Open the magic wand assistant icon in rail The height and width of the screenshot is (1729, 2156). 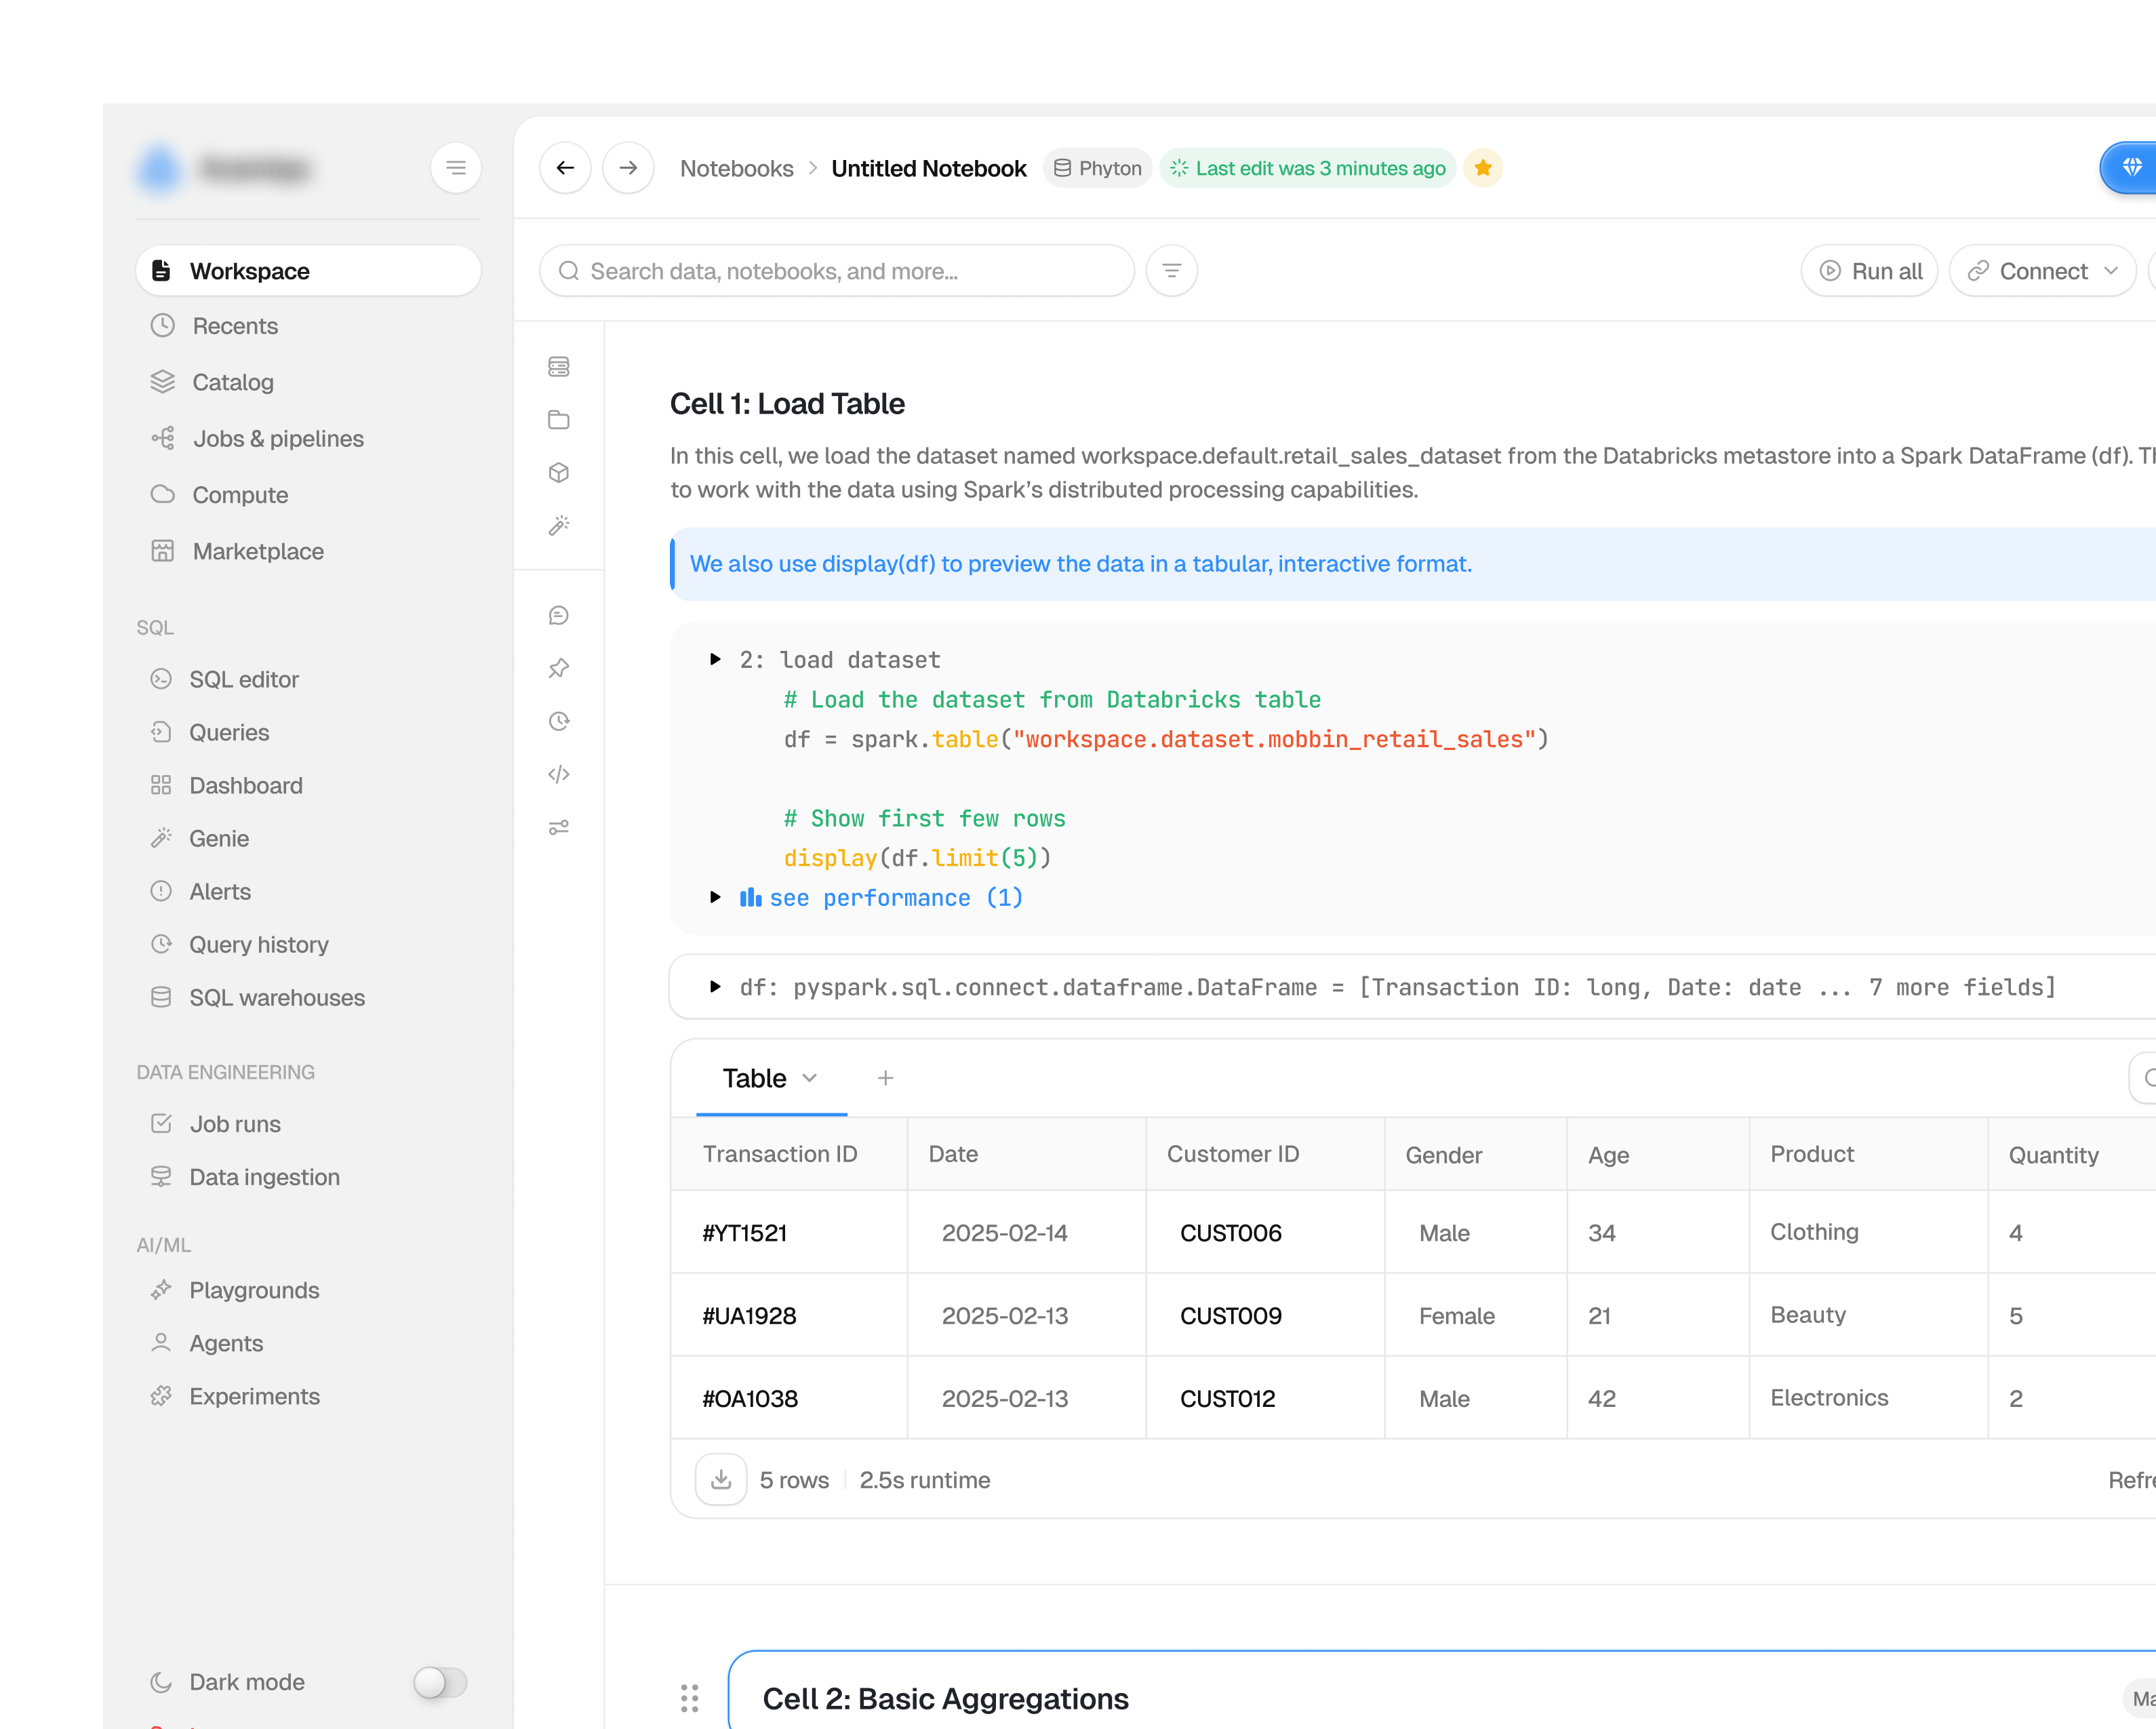559,526
